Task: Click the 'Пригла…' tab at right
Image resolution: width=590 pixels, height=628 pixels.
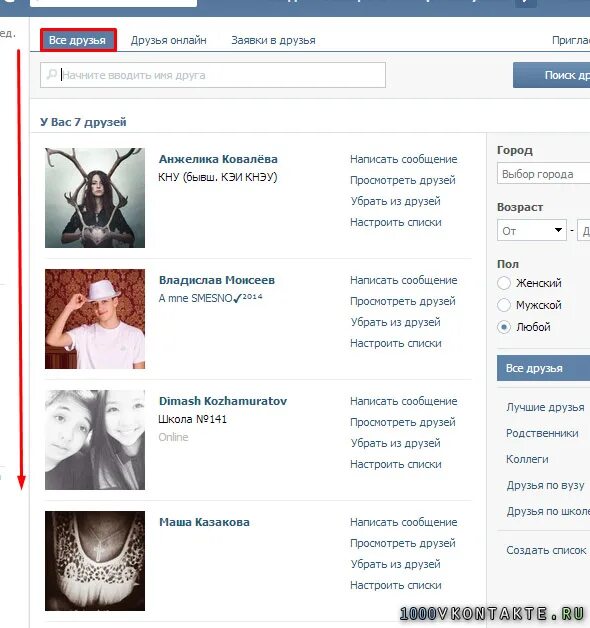Action: click(571, 40)
